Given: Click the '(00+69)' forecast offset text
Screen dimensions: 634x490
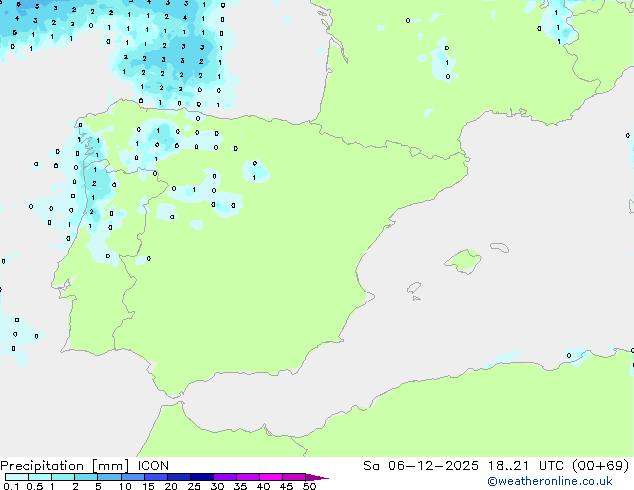Looking at the screenshot, I should 601,466.
